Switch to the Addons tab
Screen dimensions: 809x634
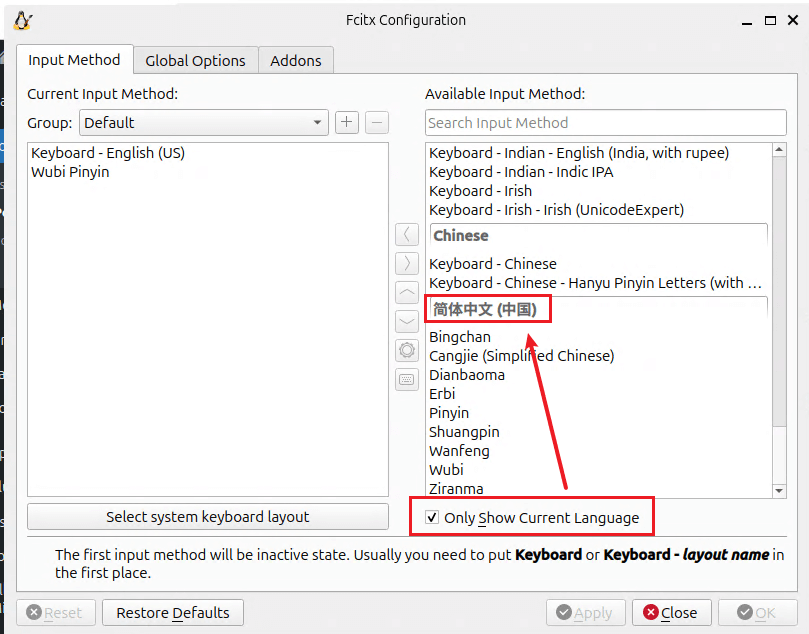point(296,61)
